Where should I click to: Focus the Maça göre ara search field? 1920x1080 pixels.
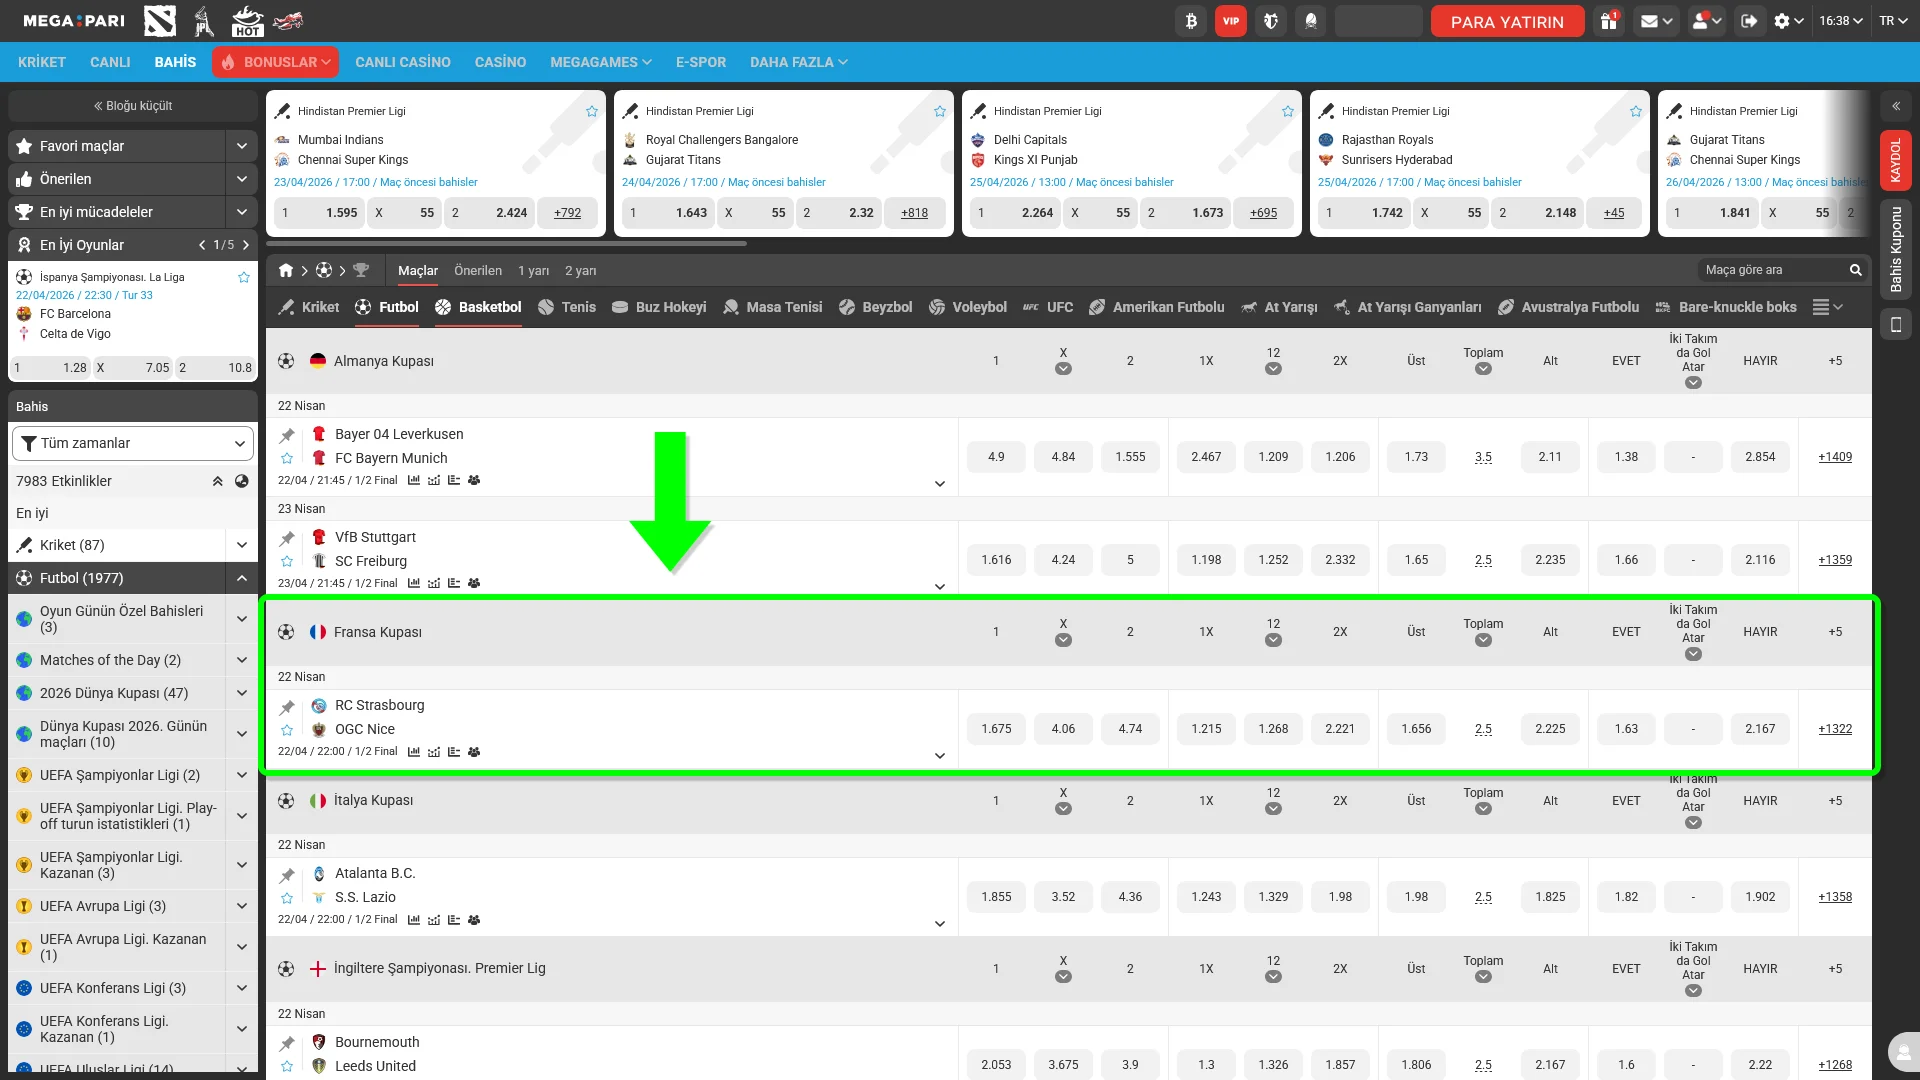coord(1772,270)
